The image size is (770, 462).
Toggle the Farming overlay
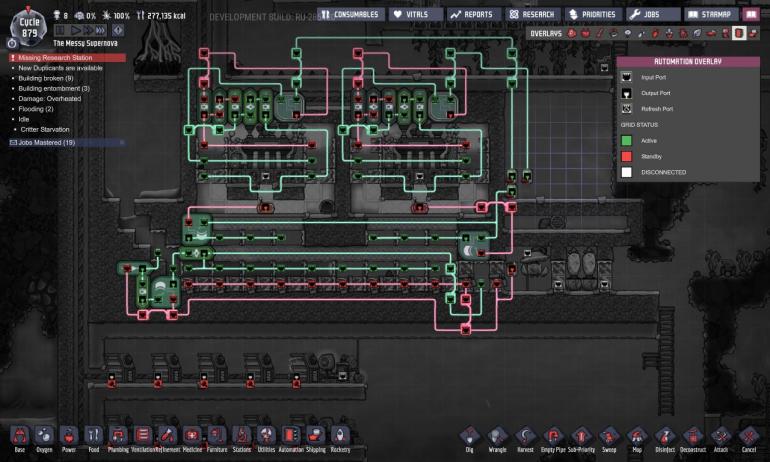coord(697,33)
